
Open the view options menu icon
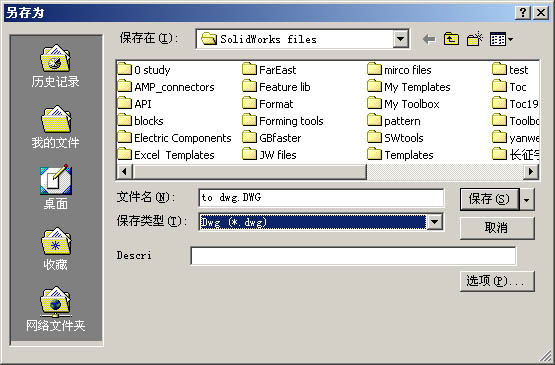tap(501, 39)
